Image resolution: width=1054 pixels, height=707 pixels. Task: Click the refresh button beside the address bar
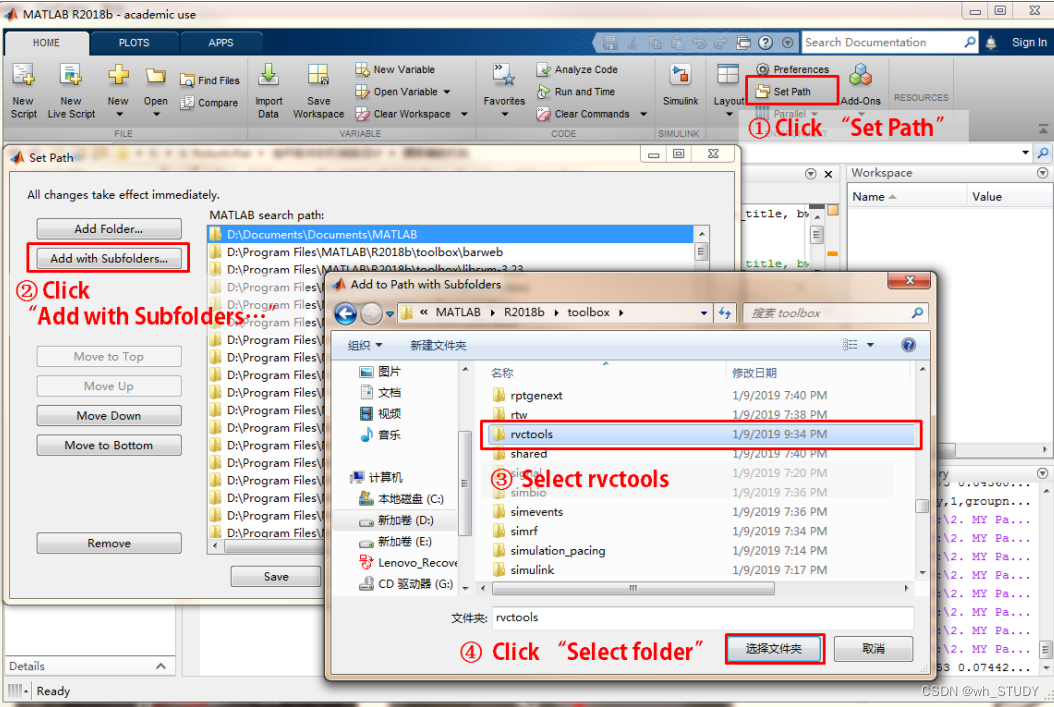(x=725, y=313)
